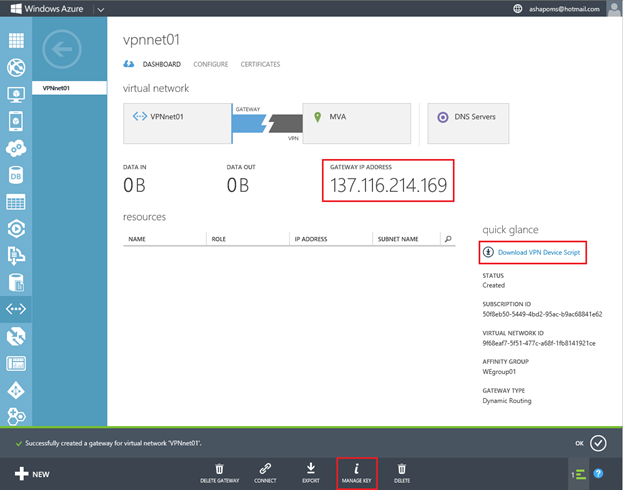623x490 pixels.
Task: Click Download VPN Device Script link
Action: tap(539, 252)
